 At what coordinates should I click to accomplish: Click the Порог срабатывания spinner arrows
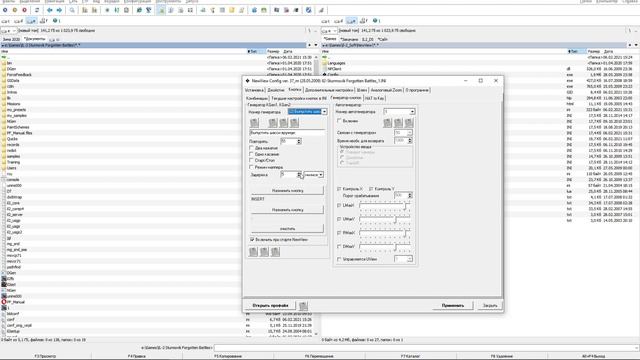click(x=410, y=196)
